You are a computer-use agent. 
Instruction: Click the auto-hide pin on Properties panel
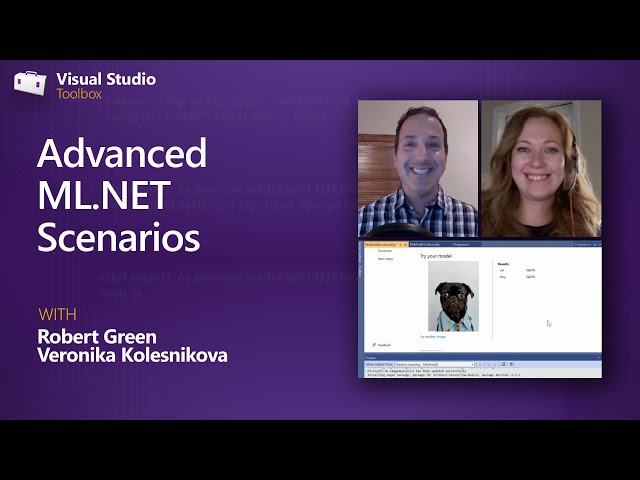(x=595, y=244)
